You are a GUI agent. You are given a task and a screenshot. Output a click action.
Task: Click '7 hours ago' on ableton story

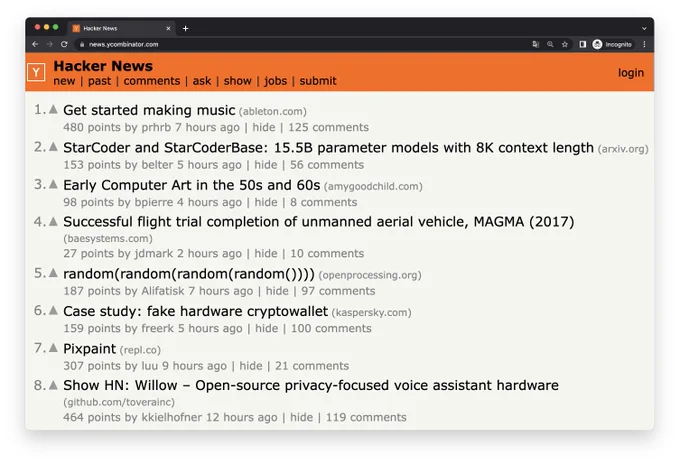point(207,127)
